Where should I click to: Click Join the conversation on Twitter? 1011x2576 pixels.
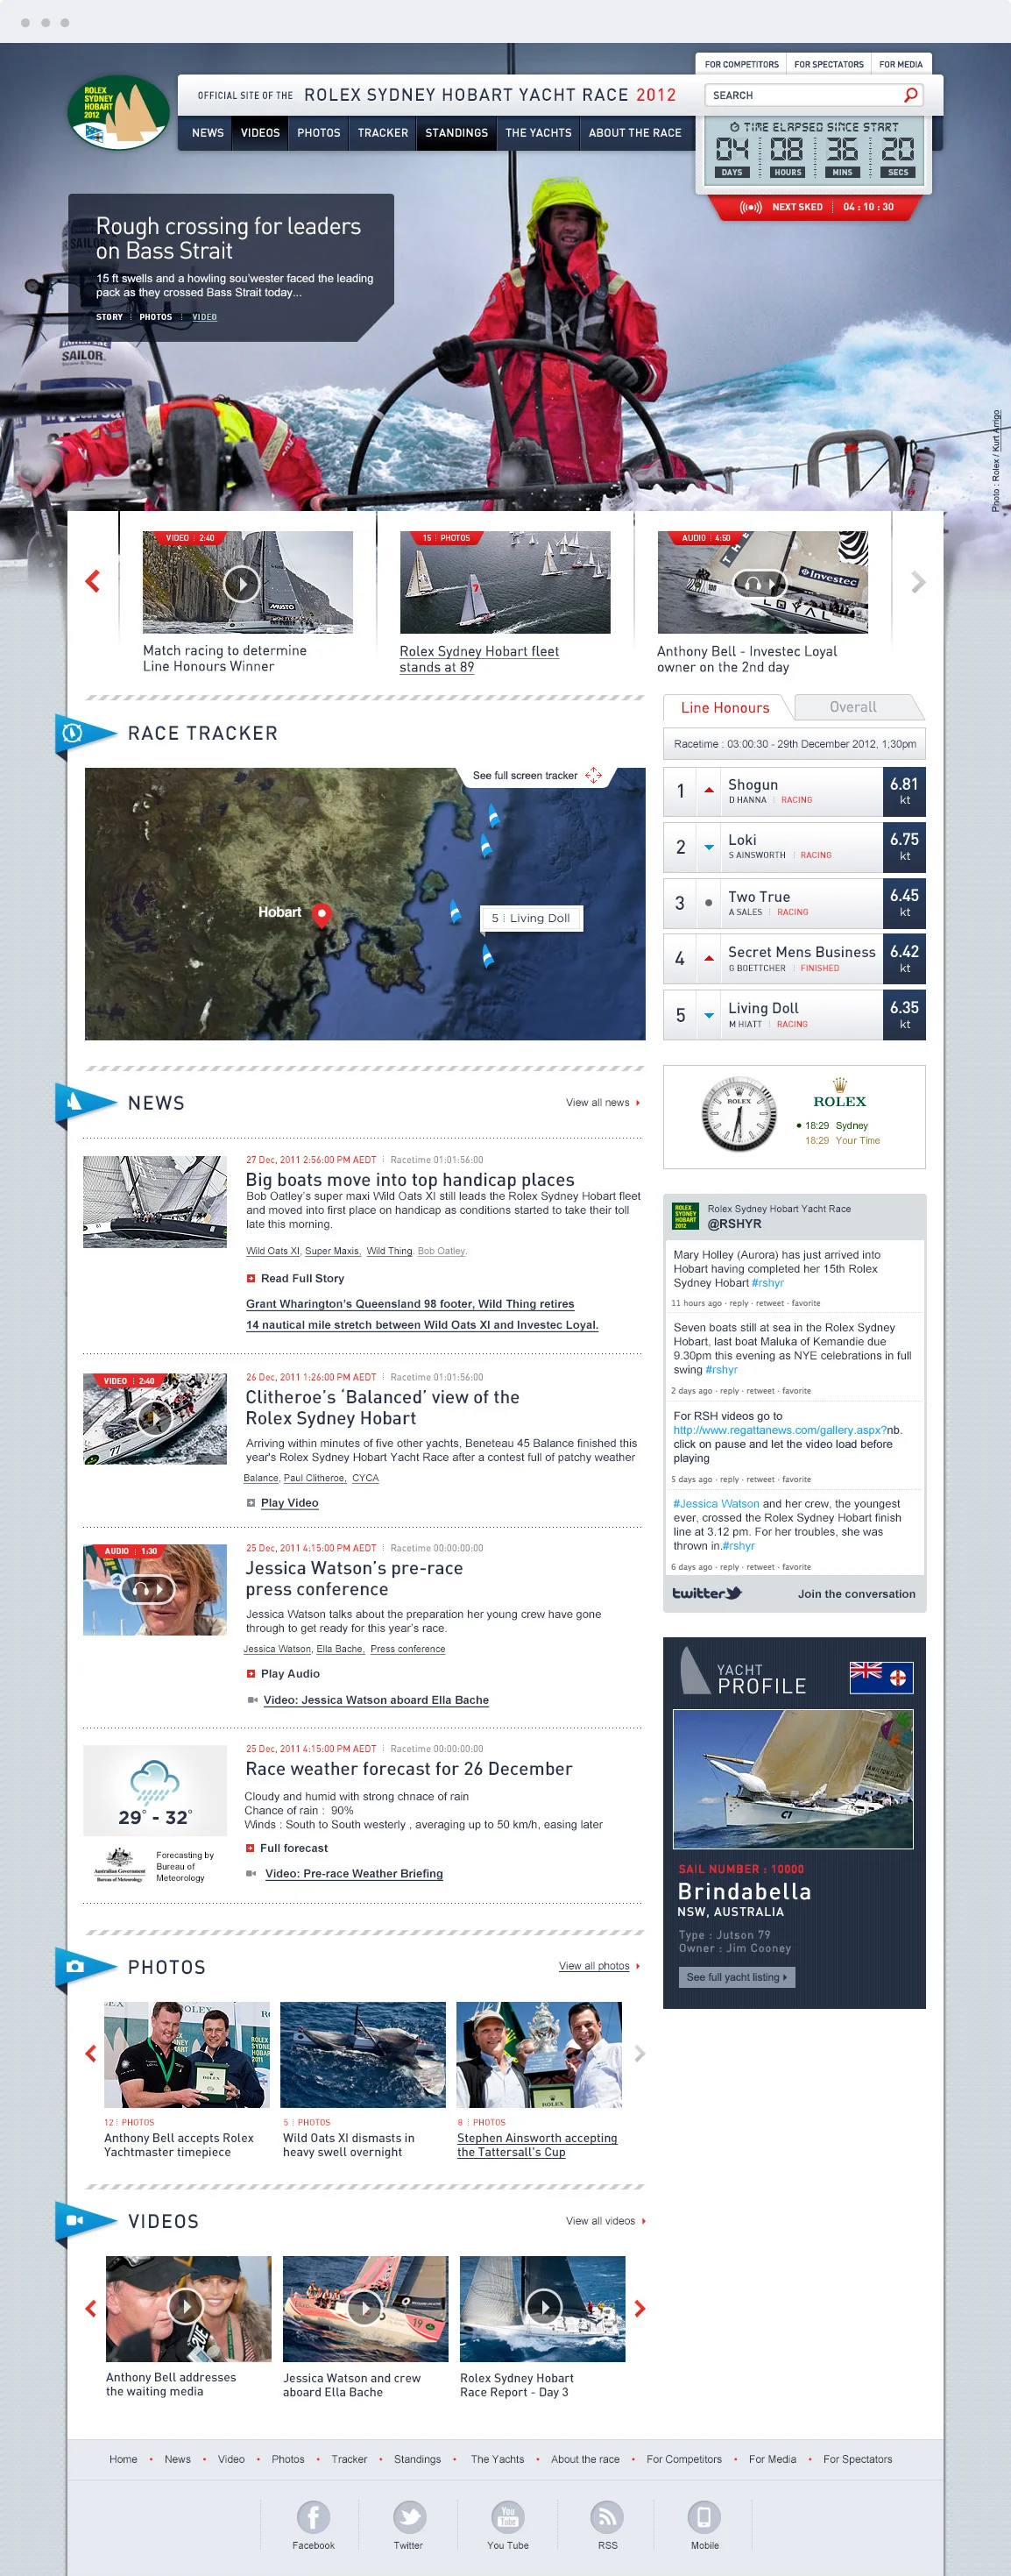pos(856,1594)
